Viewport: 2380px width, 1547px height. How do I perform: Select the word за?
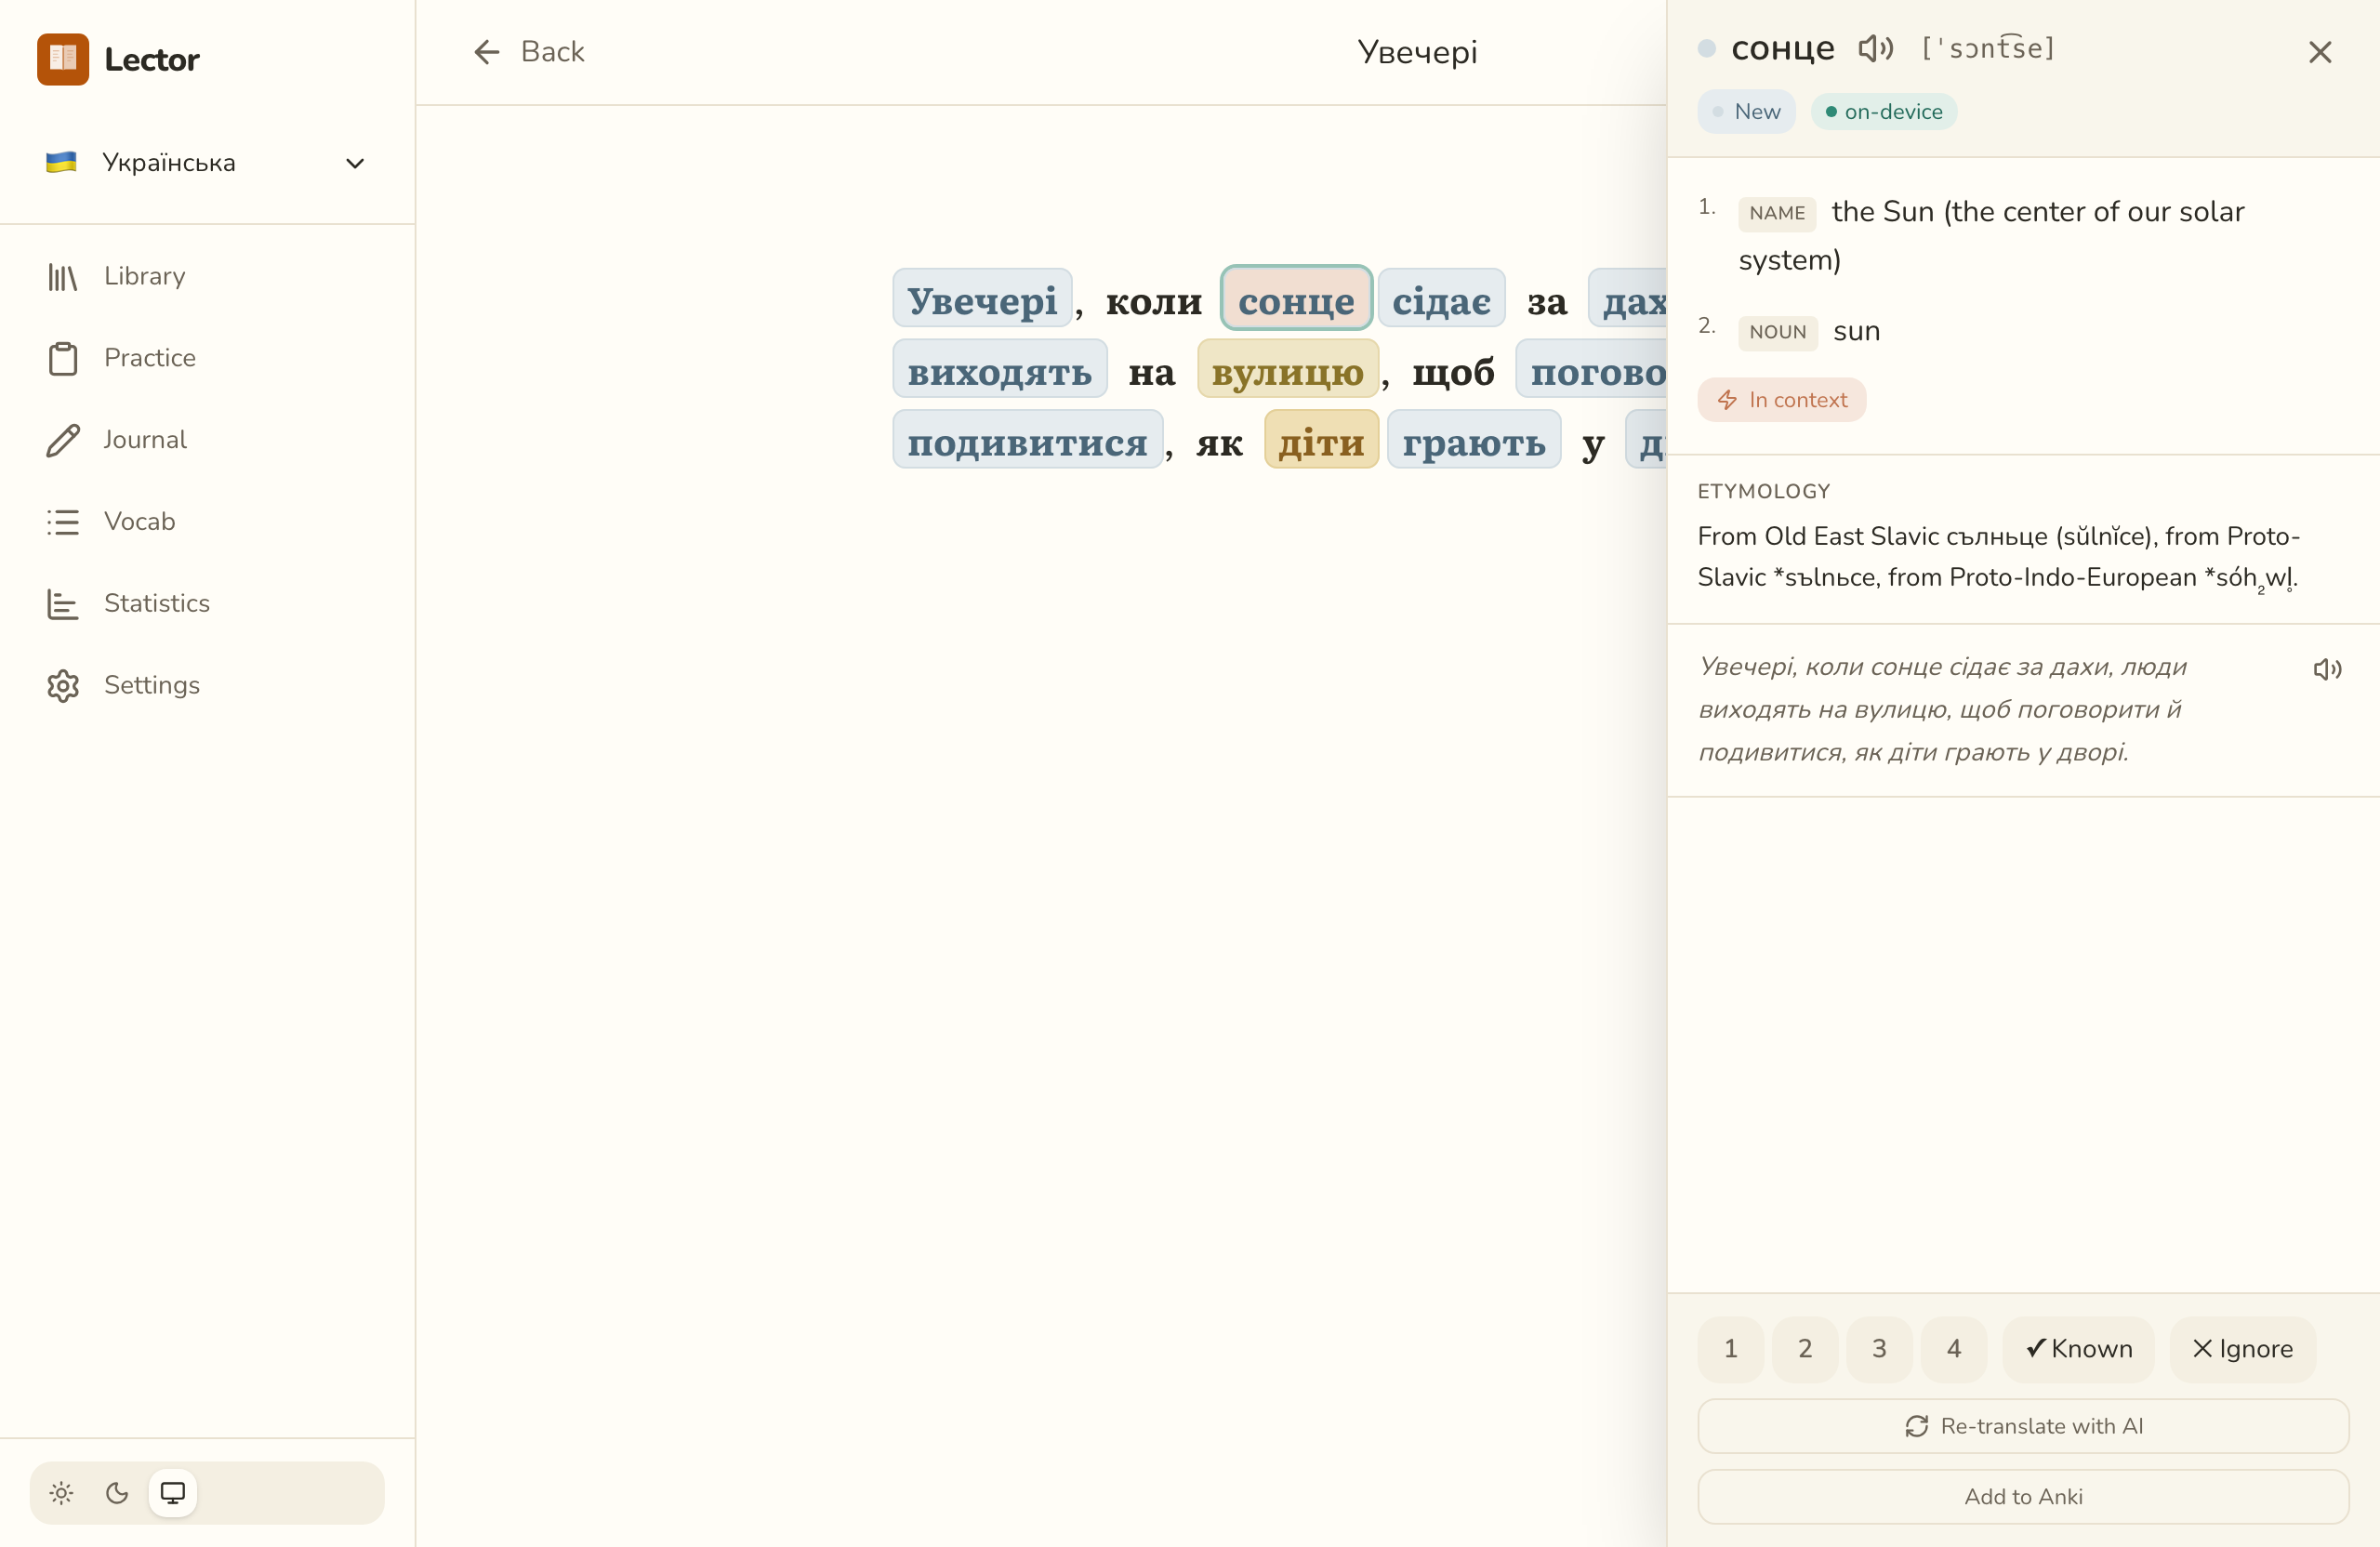[1546, 300]
